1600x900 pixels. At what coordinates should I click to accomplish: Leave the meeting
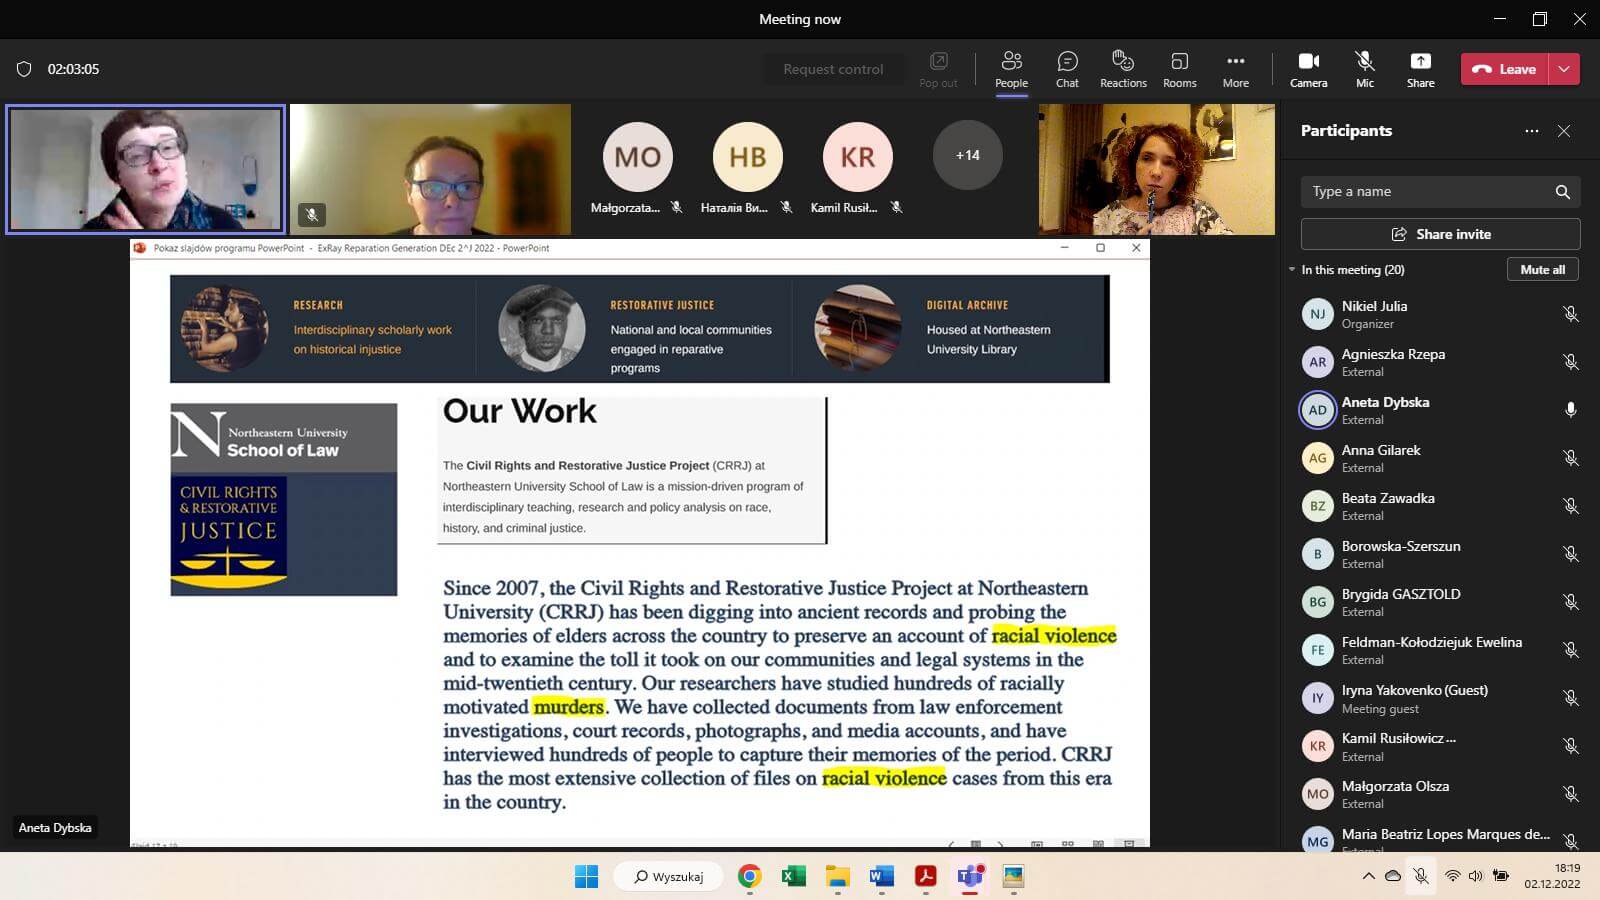coord(1505,69)
